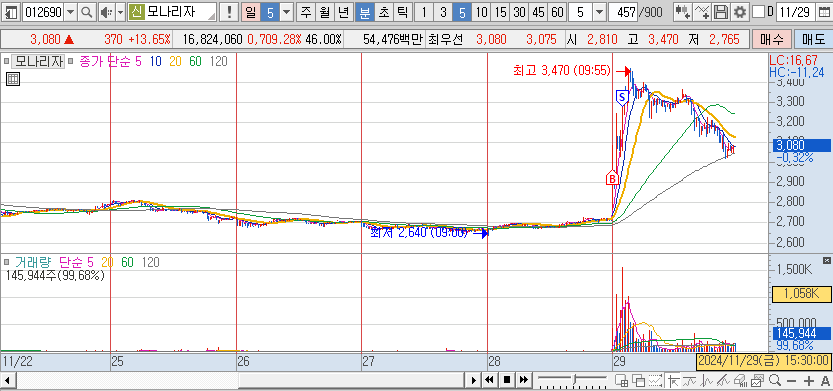
Task: Add a candlestick chart element
Action: (x=683, y=12)
